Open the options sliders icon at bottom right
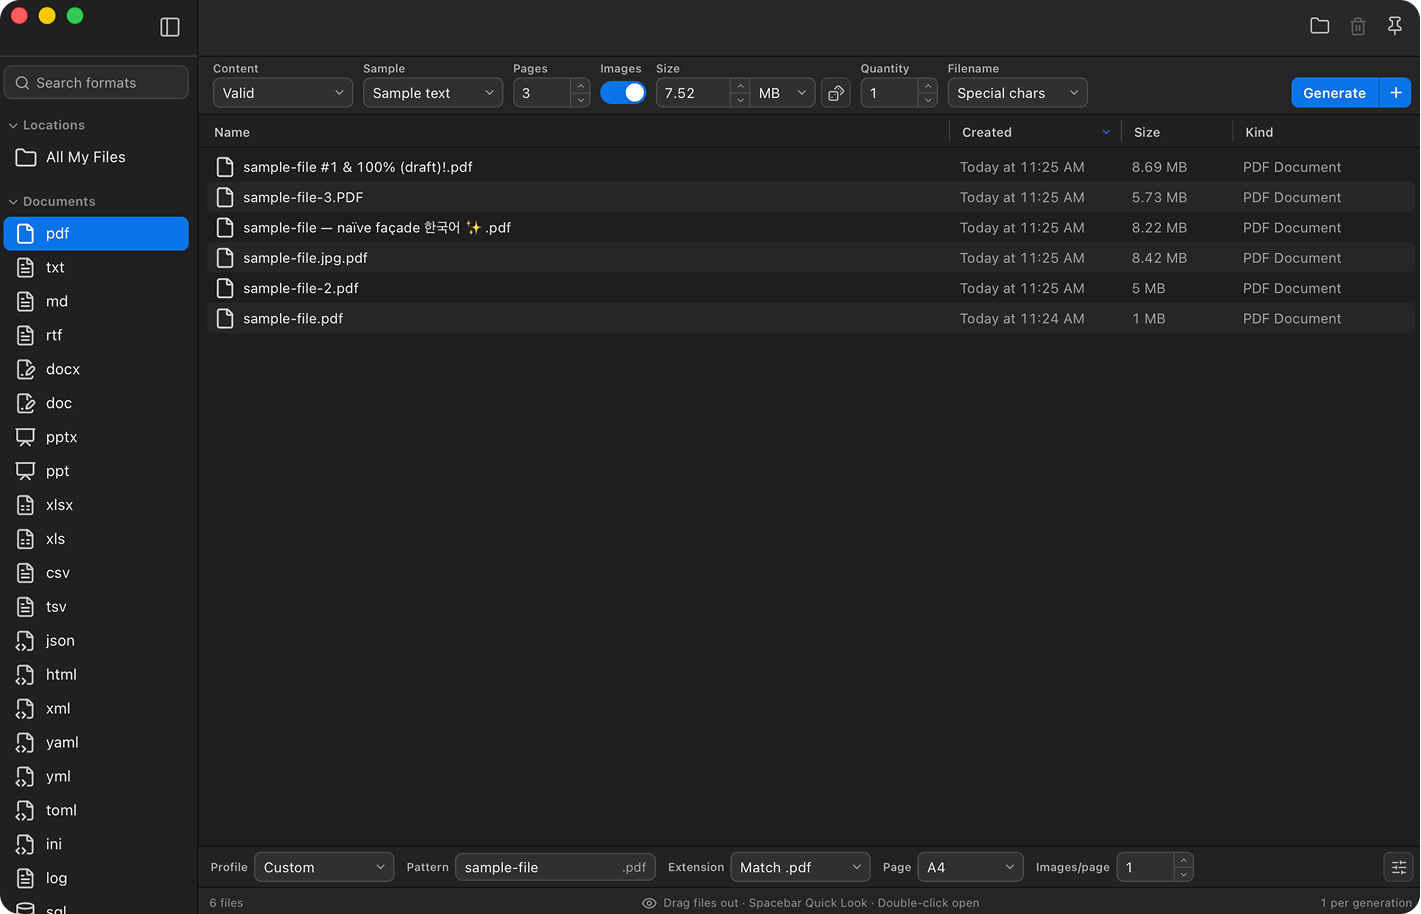This screenshot has width=1421, height=914. (x=1398, y=867)
